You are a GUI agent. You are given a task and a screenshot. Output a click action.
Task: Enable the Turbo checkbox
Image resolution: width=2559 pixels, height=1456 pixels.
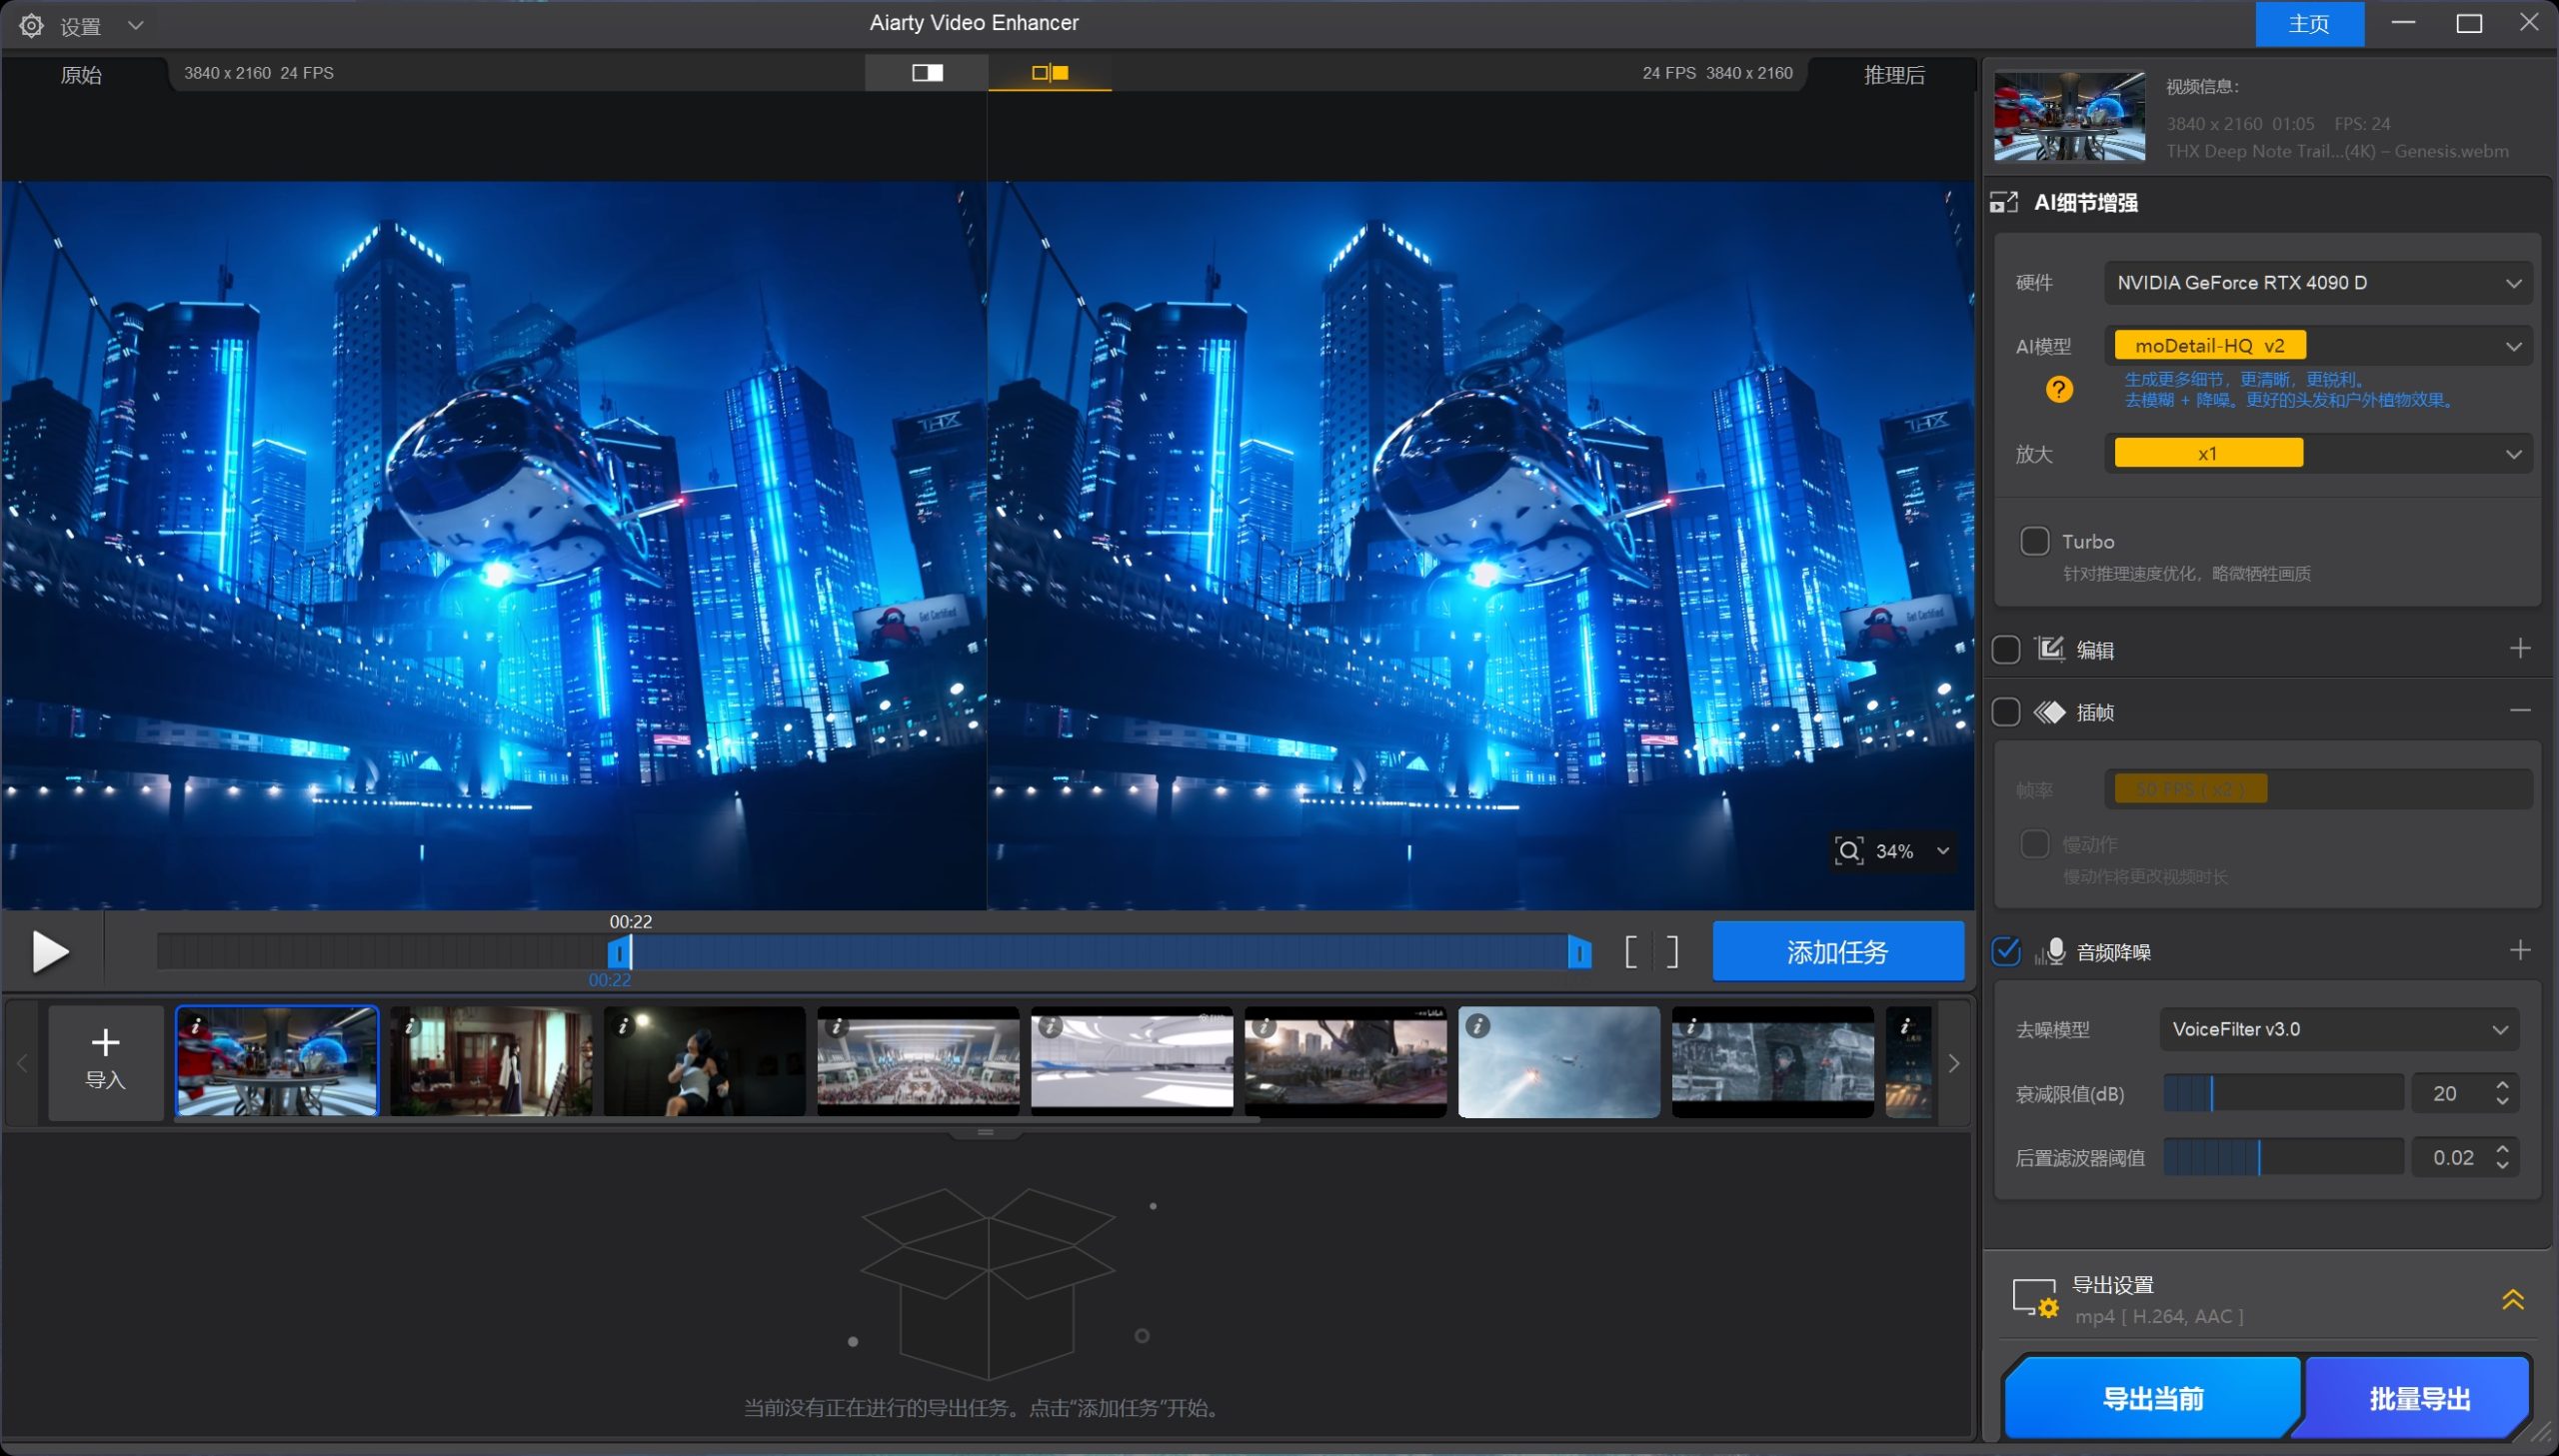coord(2034,541)
